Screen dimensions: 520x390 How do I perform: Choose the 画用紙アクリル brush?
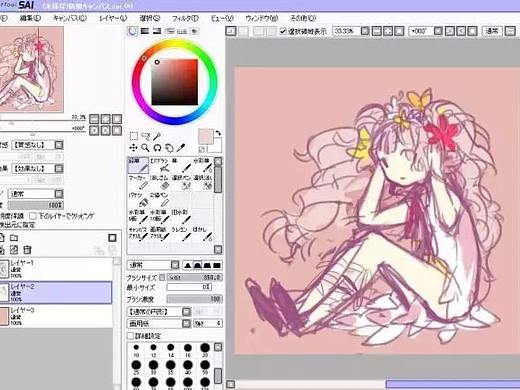(159, 234)
